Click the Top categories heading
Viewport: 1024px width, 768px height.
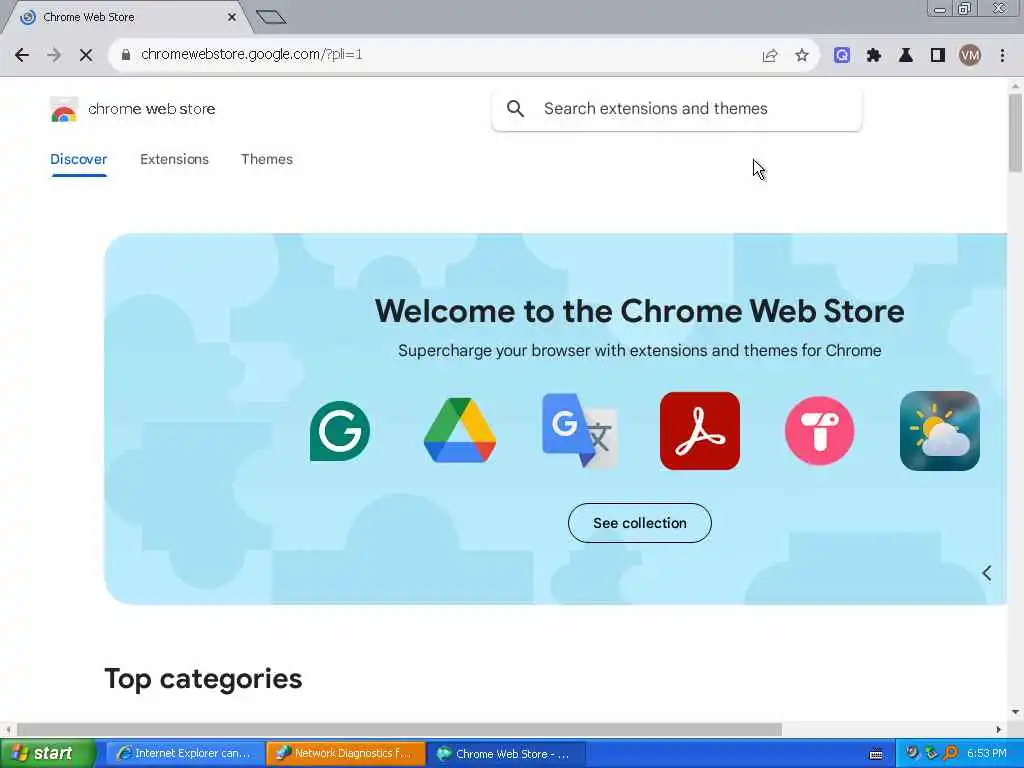(203, 679)
